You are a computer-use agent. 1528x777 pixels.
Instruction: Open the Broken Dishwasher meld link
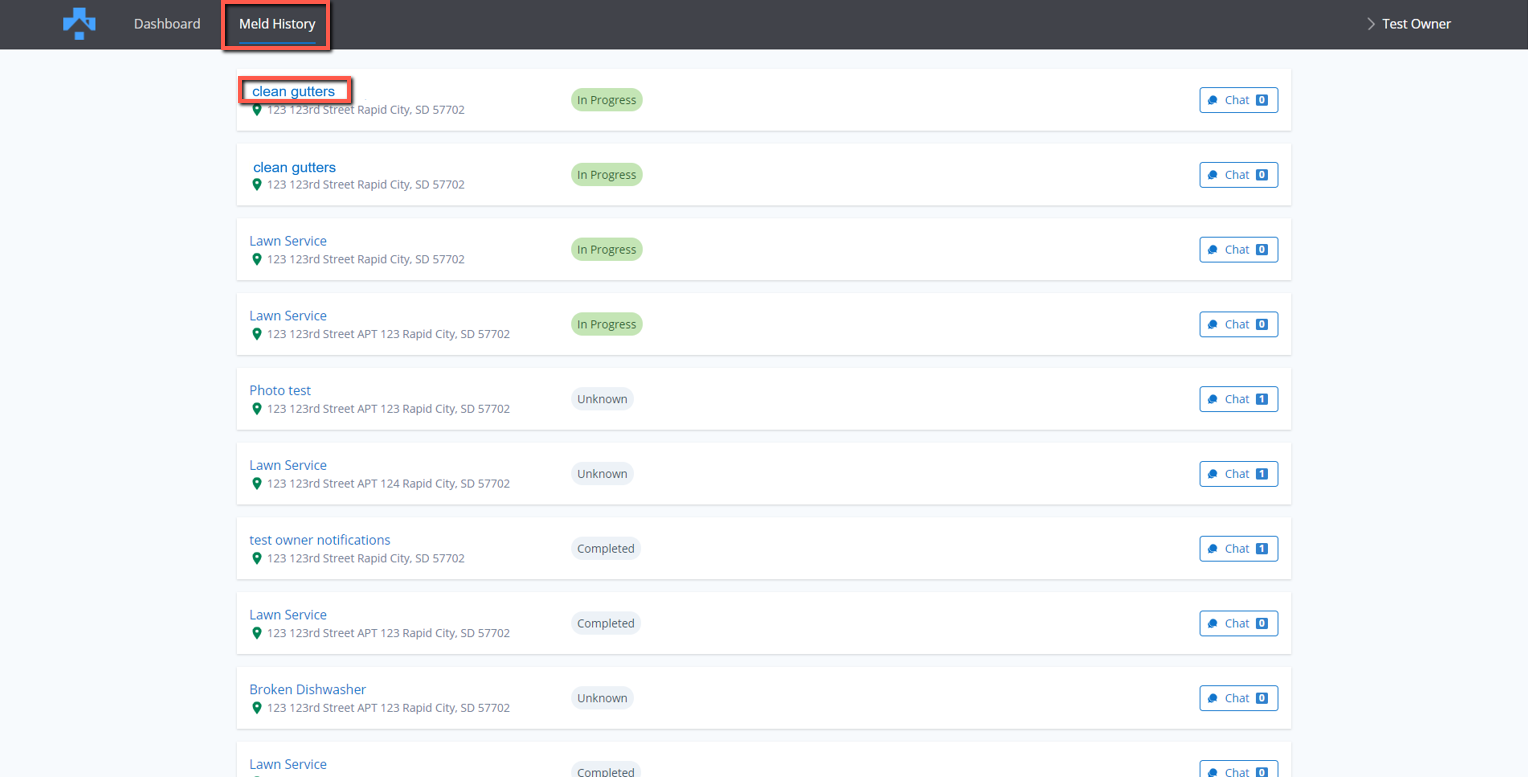(307, 689)
